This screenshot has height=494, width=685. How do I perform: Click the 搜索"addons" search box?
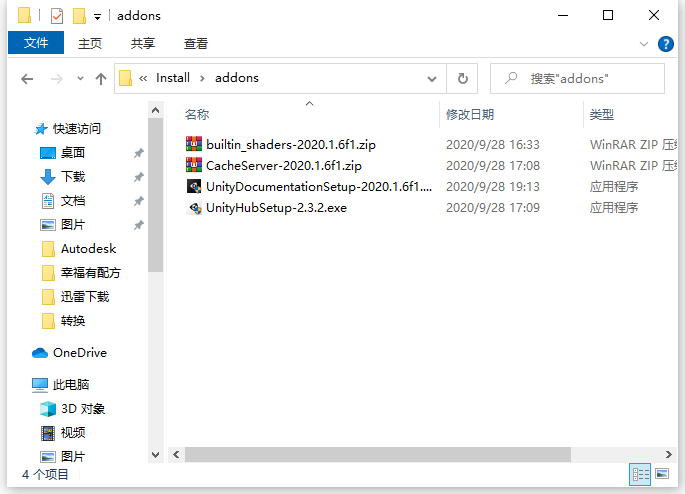578,79
